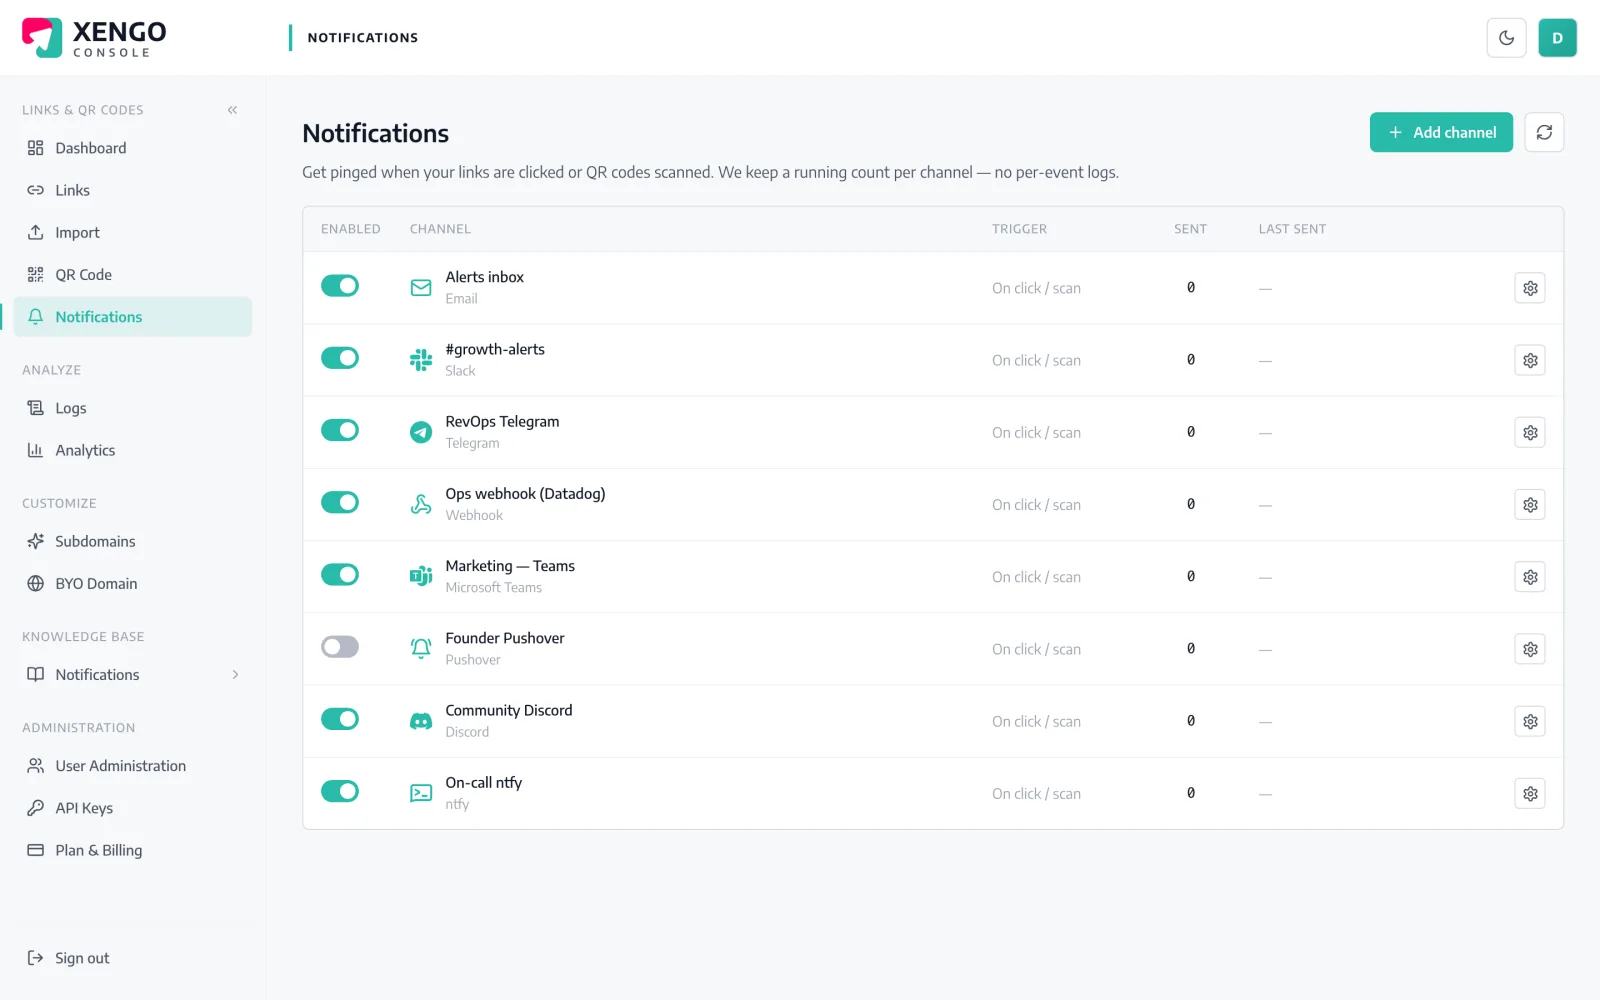
Task: Open Subdomains under Customize
Action: 133,541
